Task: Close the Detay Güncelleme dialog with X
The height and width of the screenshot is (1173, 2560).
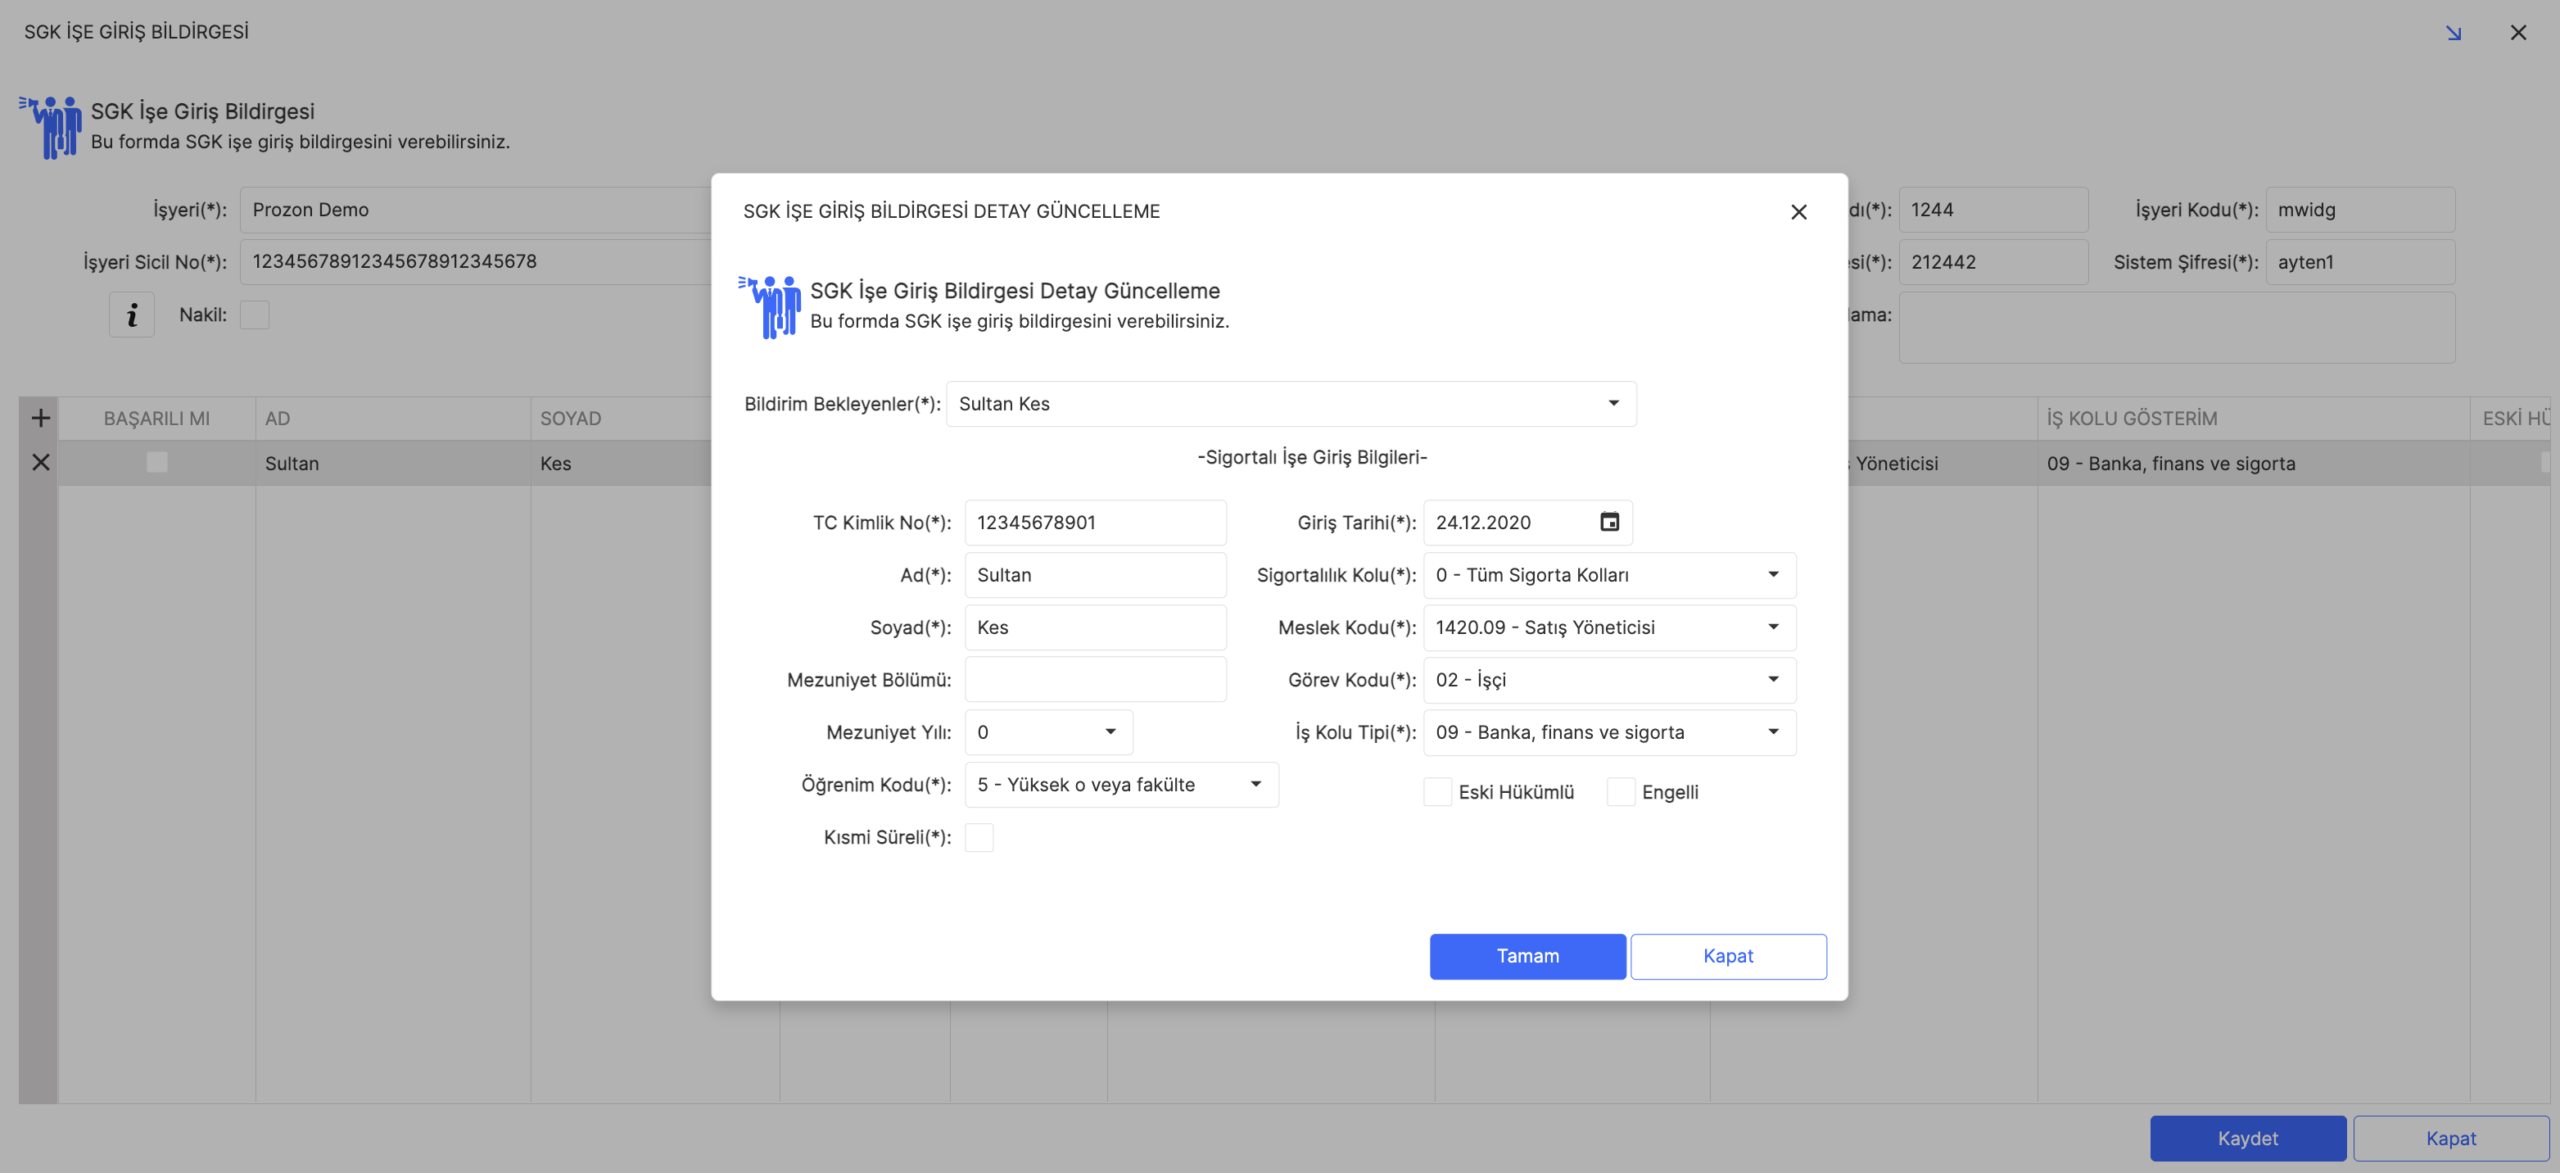Action: tap(1798, 212)
